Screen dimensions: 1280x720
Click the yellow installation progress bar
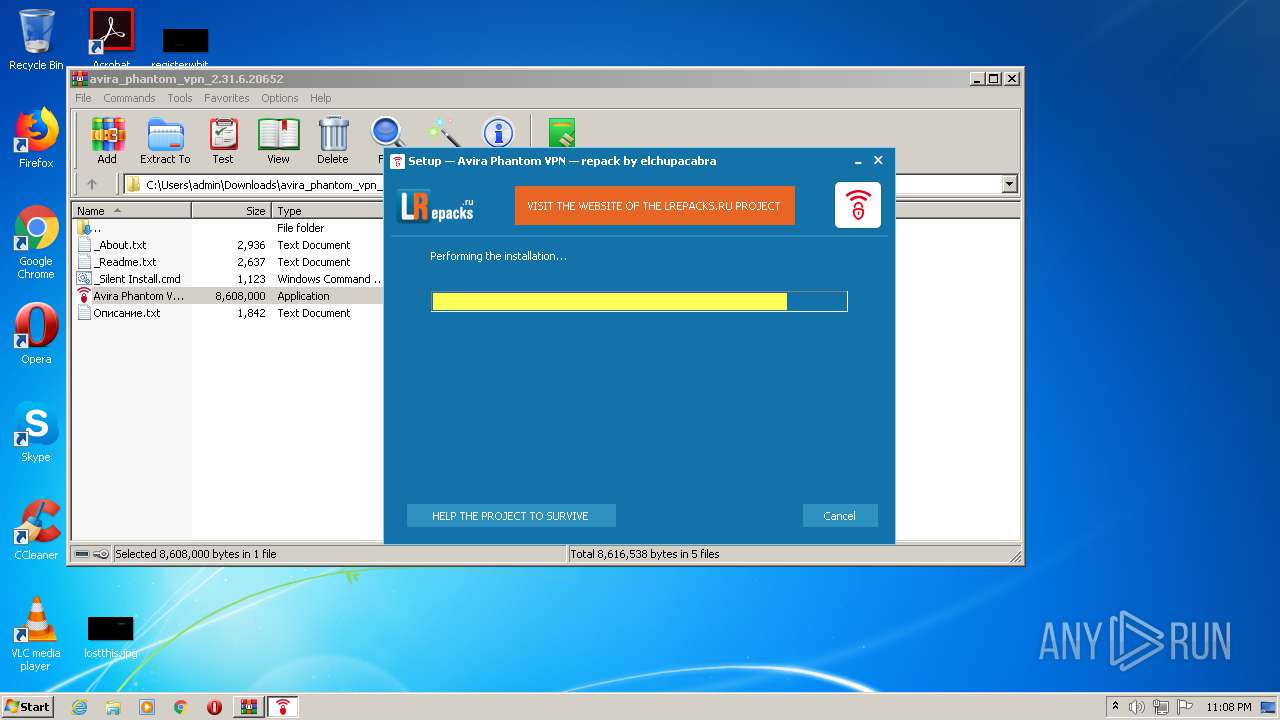pyautogui.click(x=639, y=302)
